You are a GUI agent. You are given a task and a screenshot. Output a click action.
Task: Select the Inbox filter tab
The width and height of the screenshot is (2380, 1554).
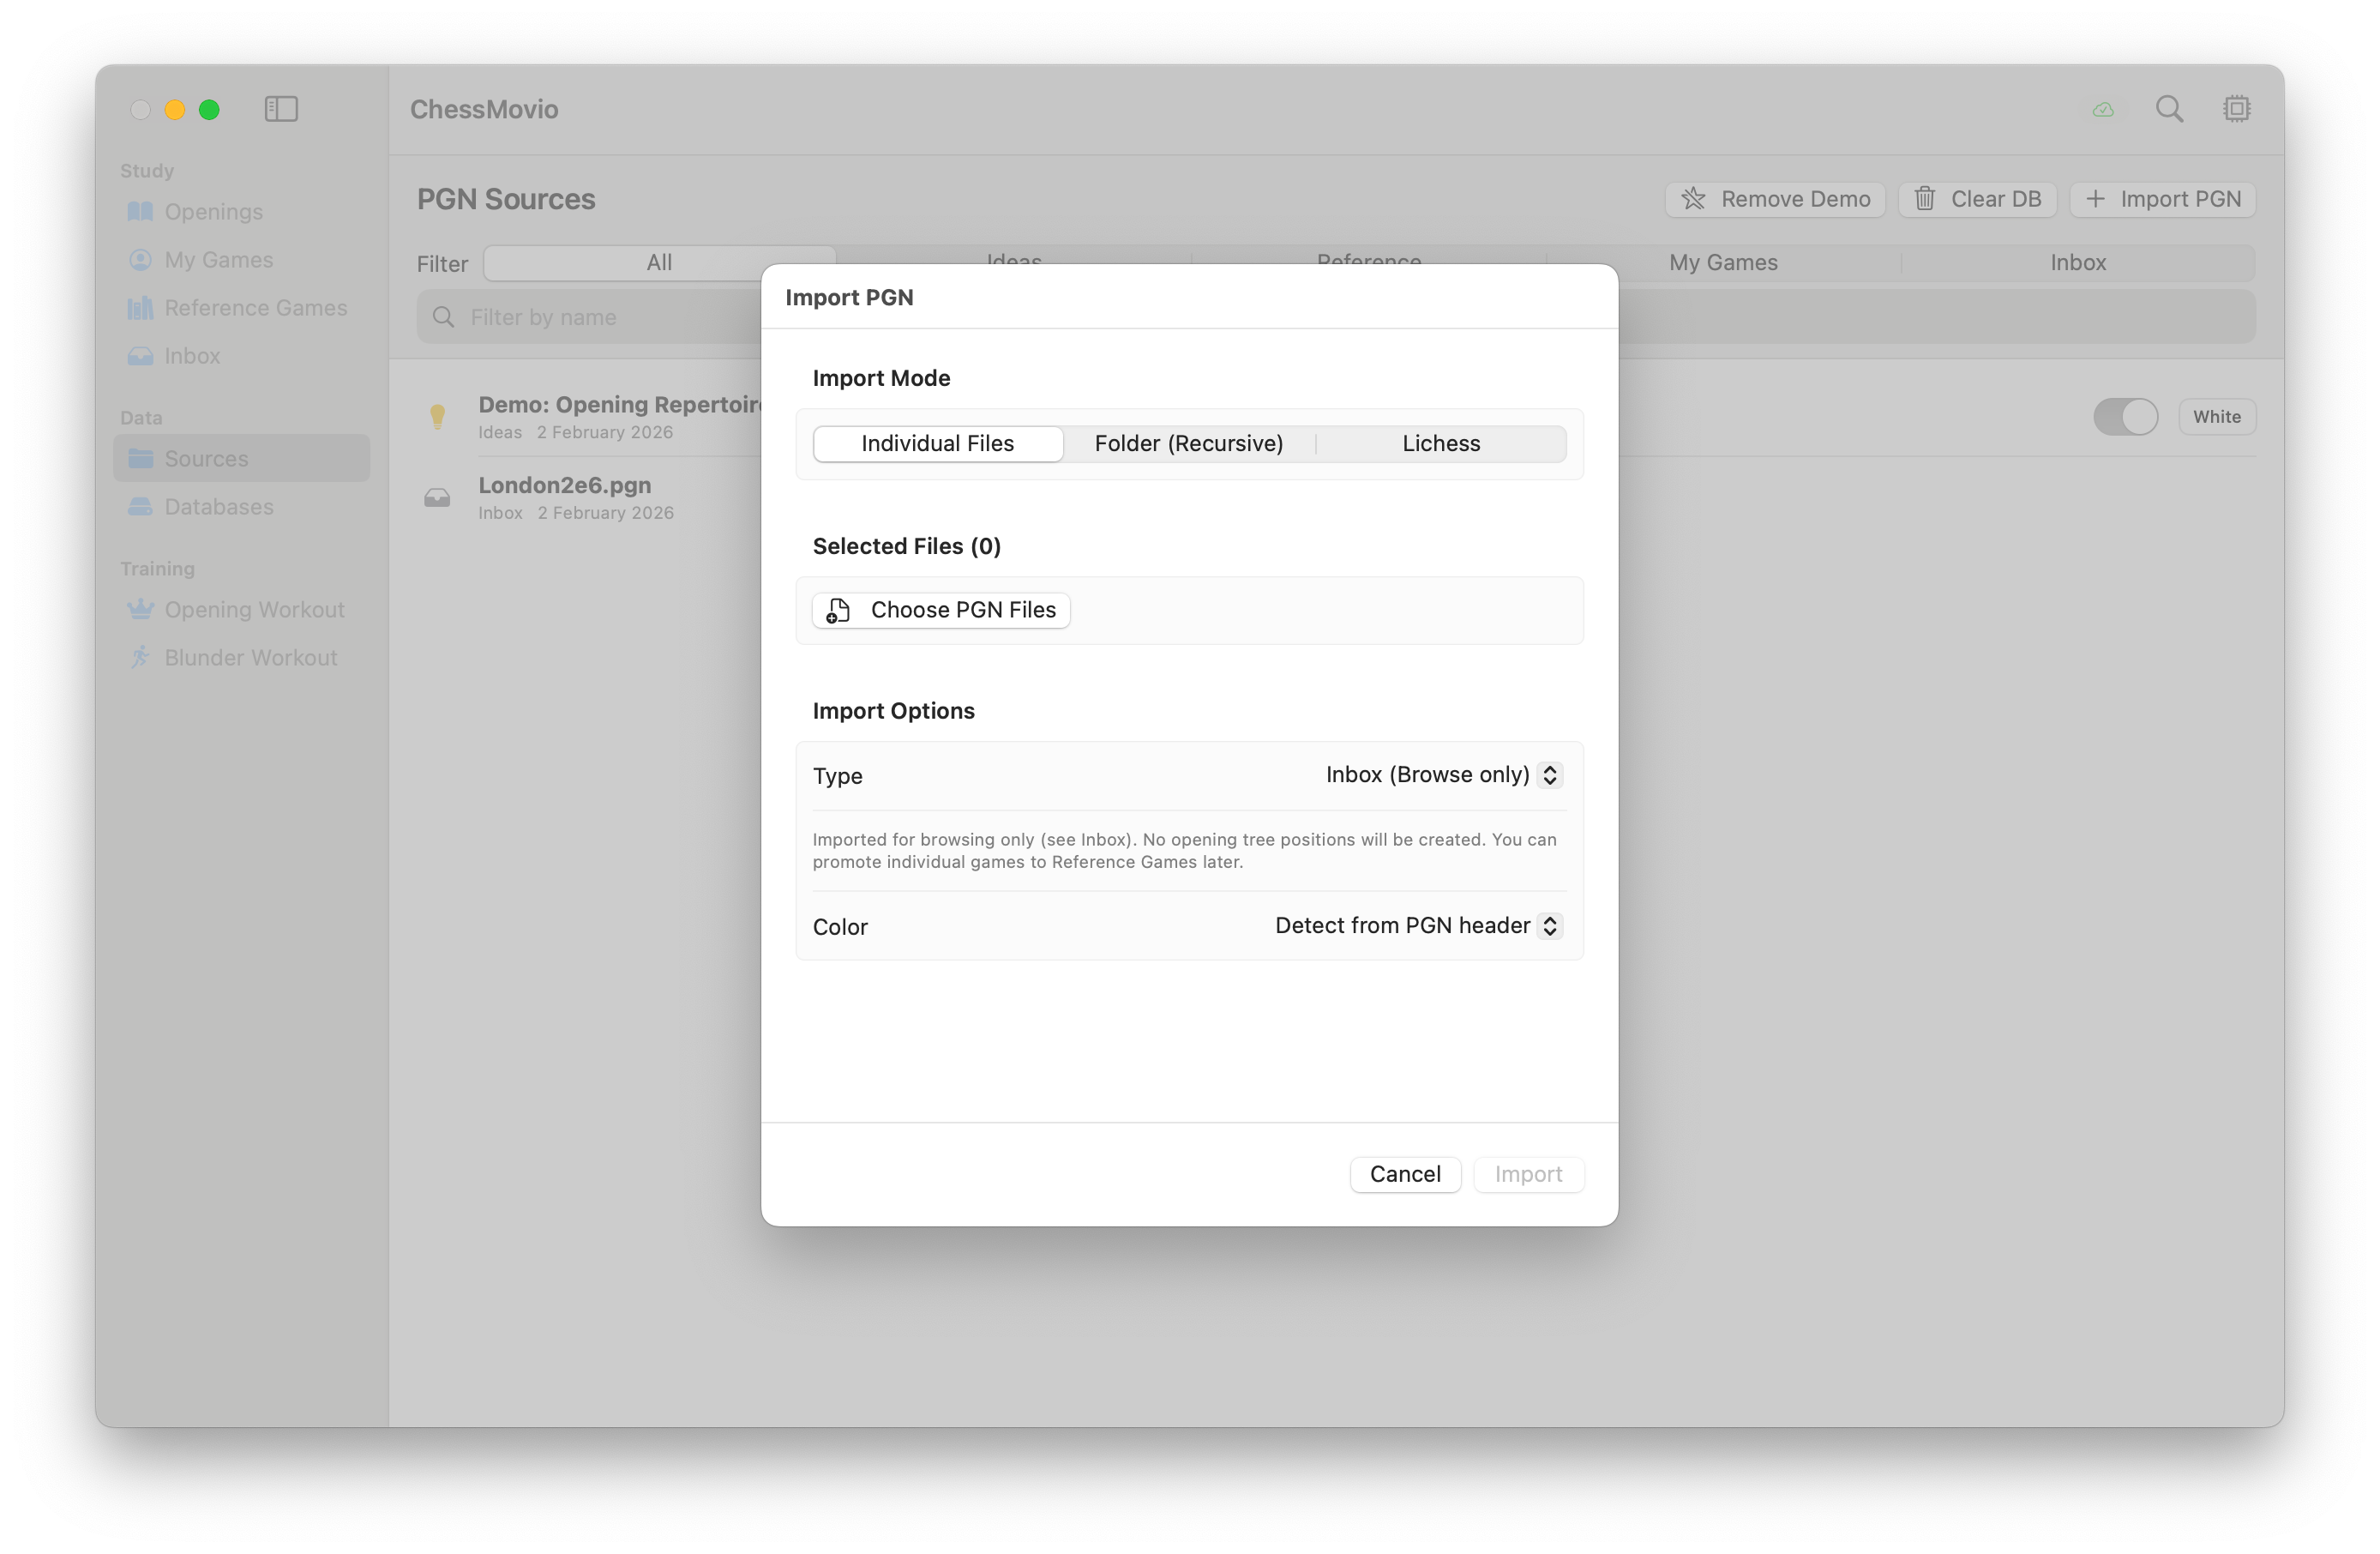click(2077, 262)
